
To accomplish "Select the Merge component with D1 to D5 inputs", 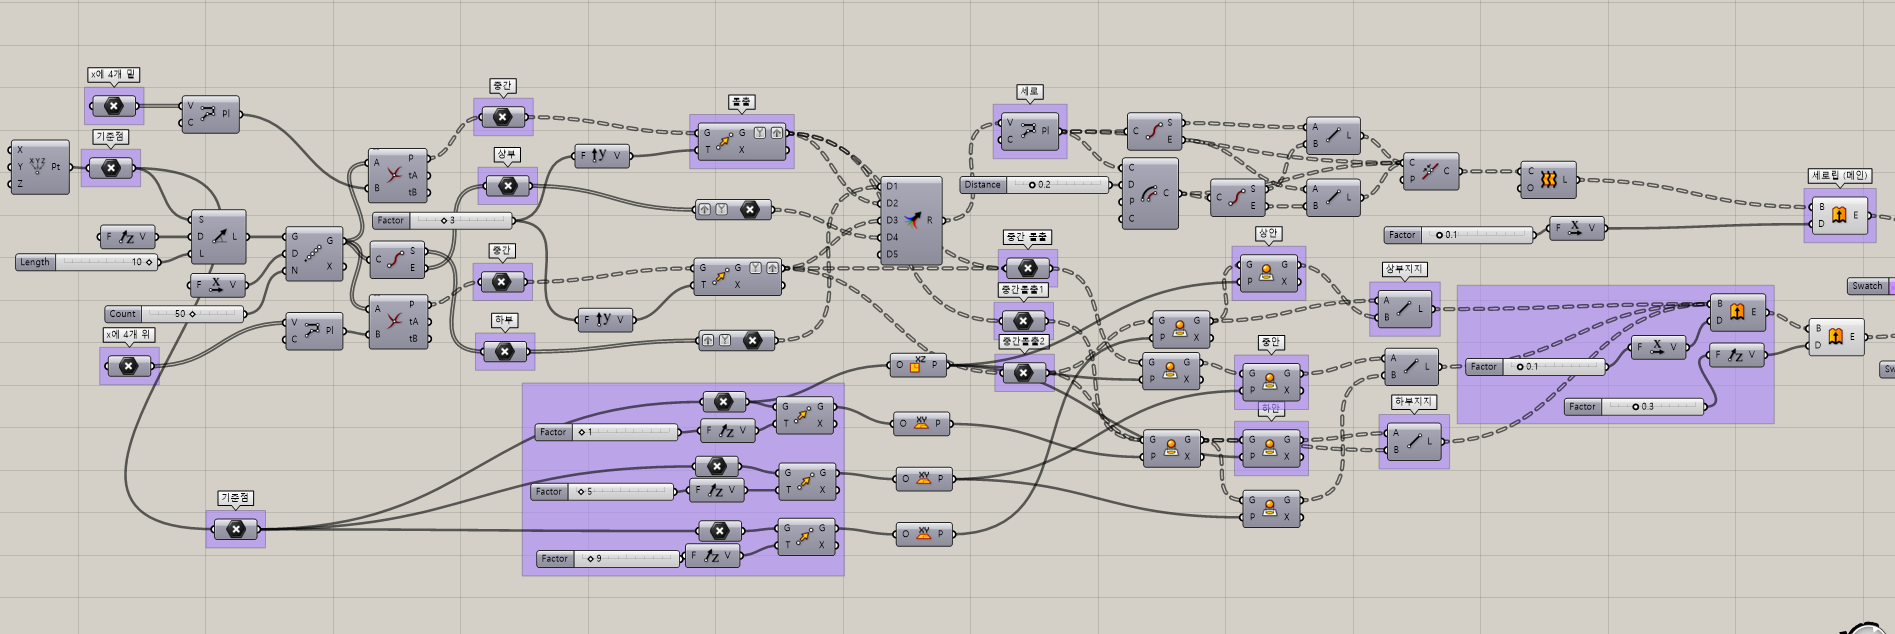I will [912, 220].
